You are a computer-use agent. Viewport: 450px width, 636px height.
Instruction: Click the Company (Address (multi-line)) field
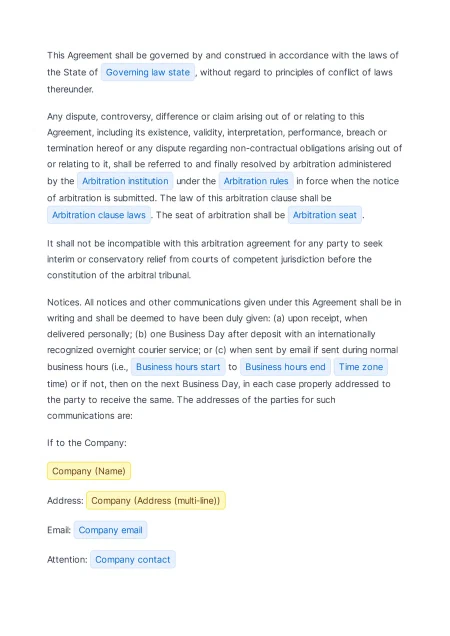(155, 501)
